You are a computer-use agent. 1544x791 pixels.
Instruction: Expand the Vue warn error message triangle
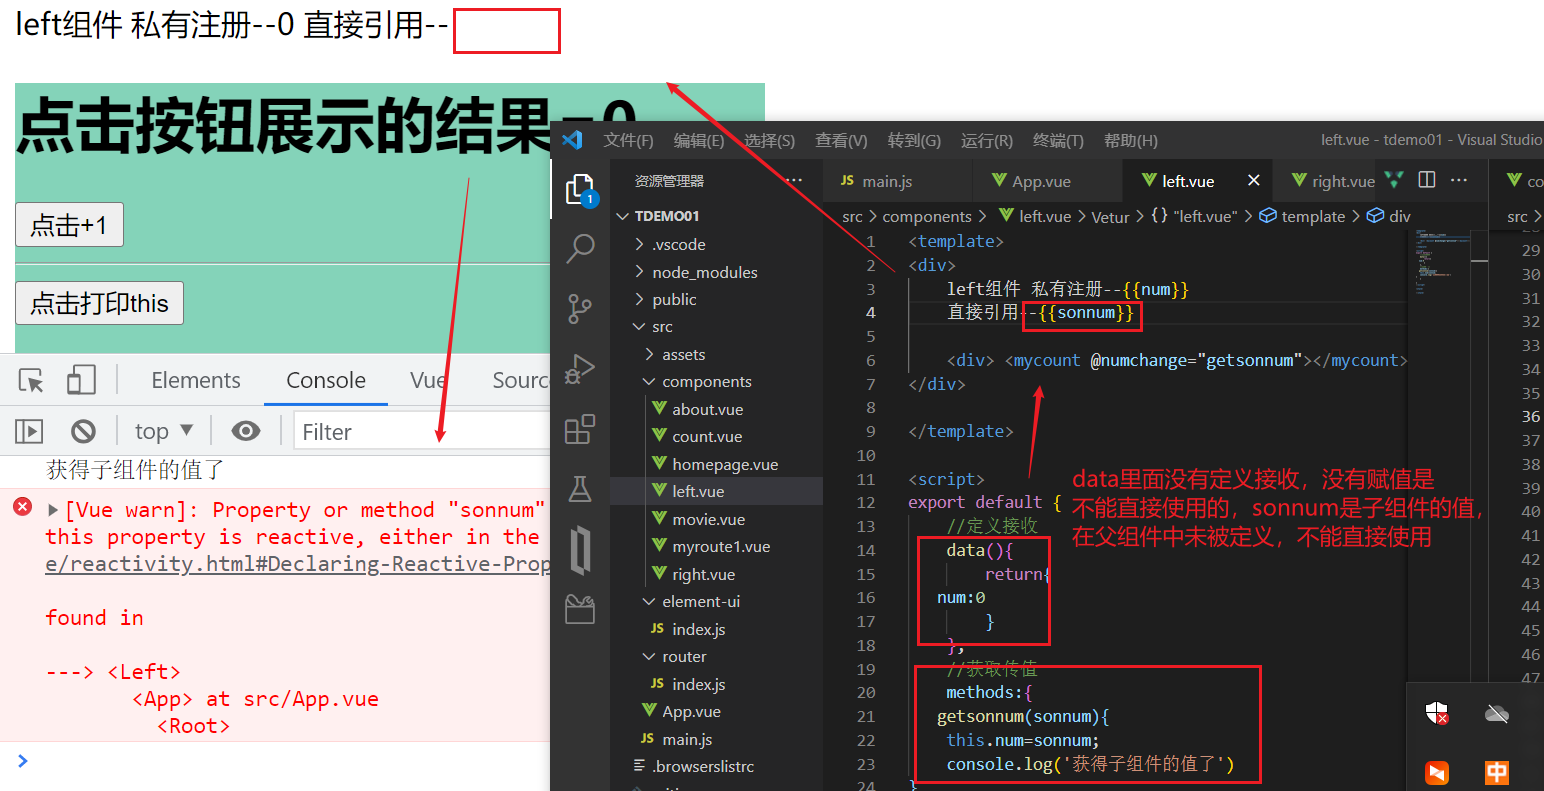point(53,510)
